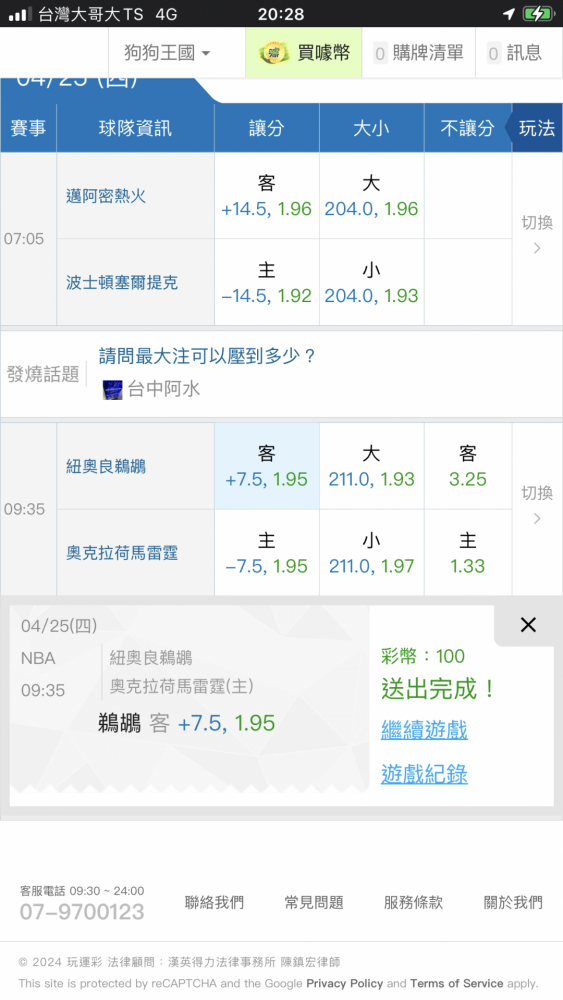
Task: Open the 狗狗王國 dropdown menu
Action: [x=167, y=53]
